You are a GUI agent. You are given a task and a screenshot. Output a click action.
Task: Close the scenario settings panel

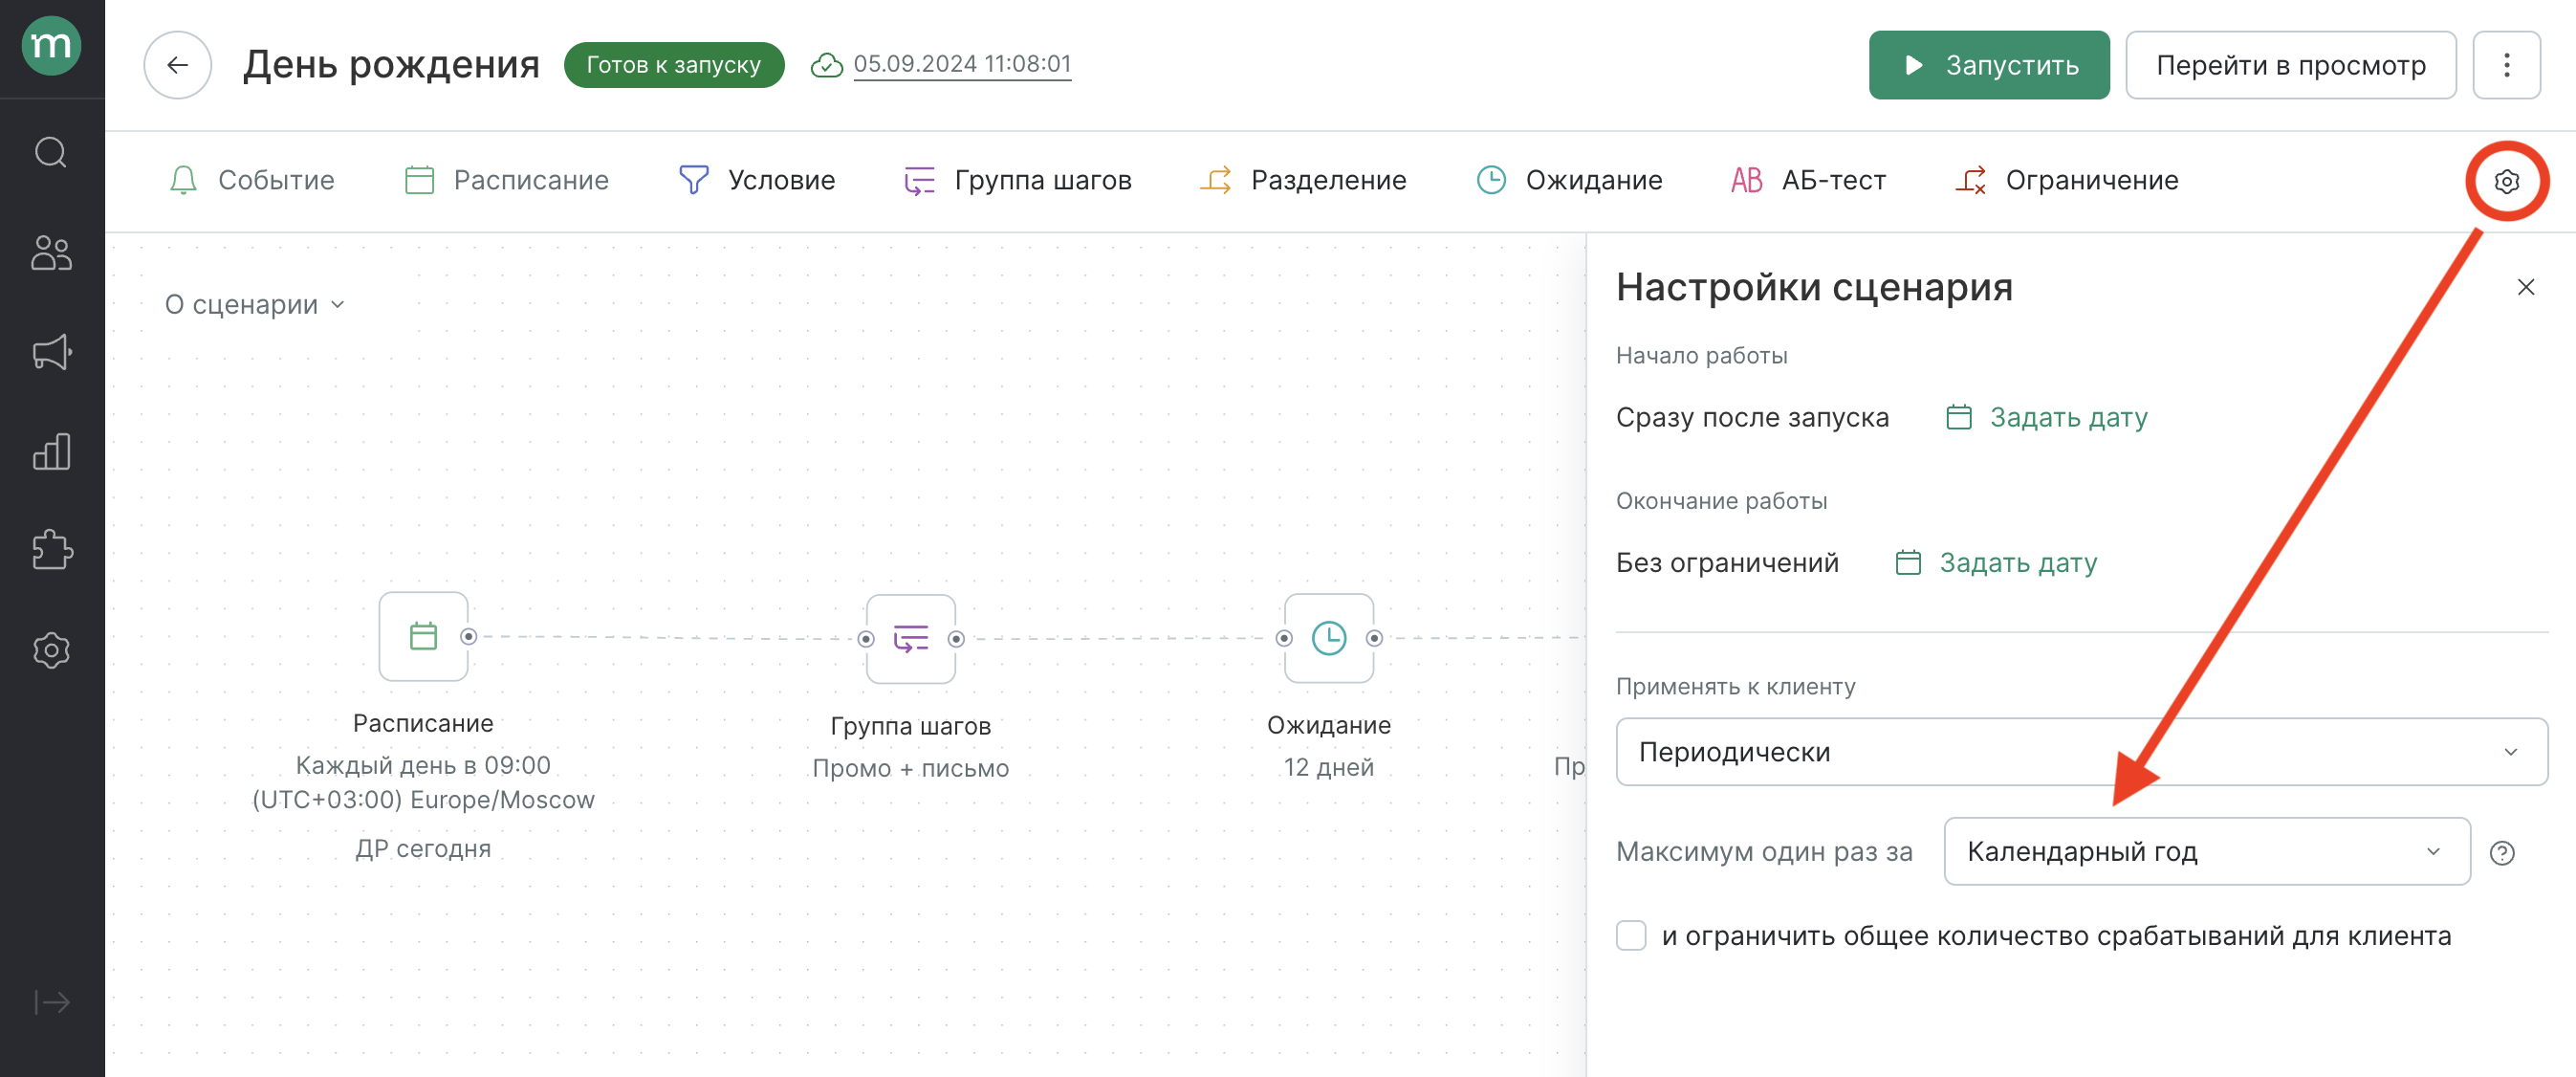pyautogui.click(x=2525, y=287)
